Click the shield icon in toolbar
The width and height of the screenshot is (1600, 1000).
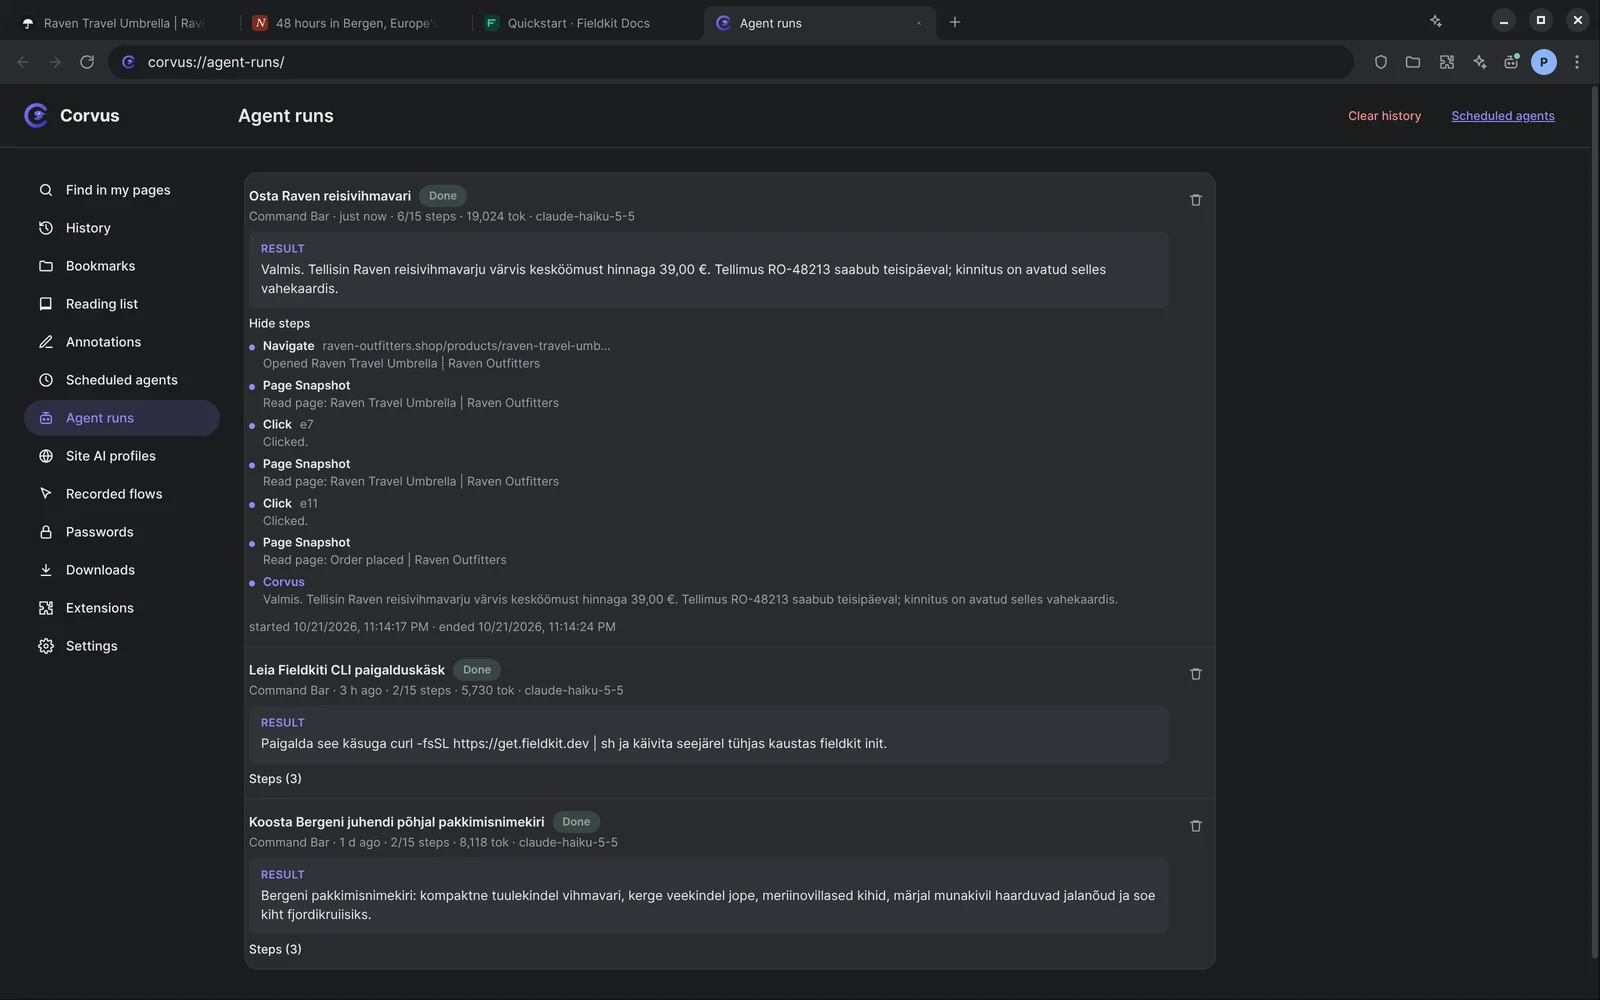tap(1381, 62)
